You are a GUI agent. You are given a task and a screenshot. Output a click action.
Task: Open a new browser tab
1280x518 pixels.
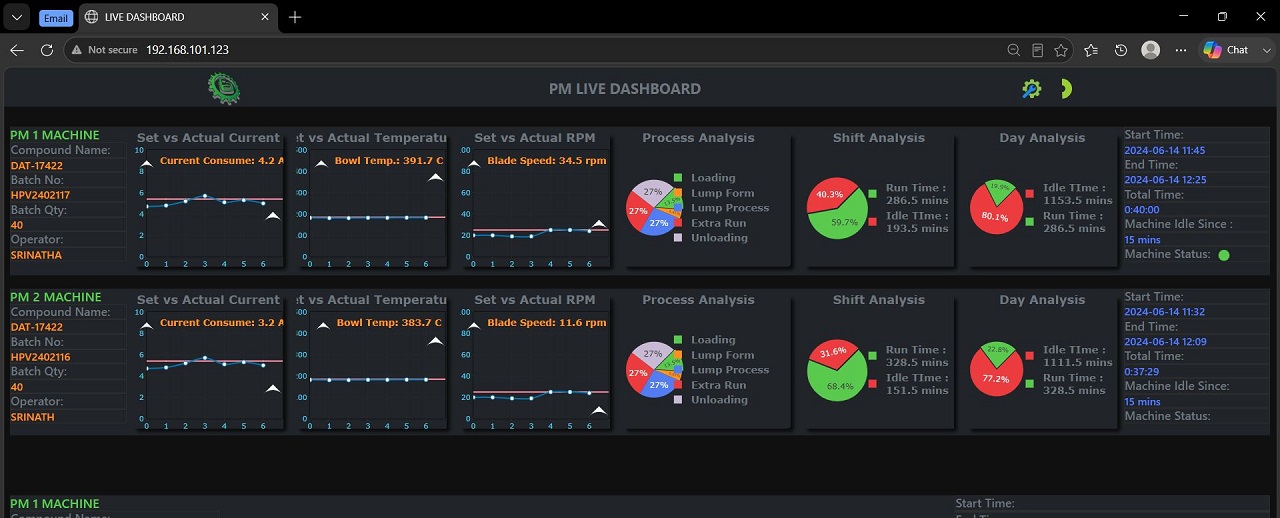295,17
